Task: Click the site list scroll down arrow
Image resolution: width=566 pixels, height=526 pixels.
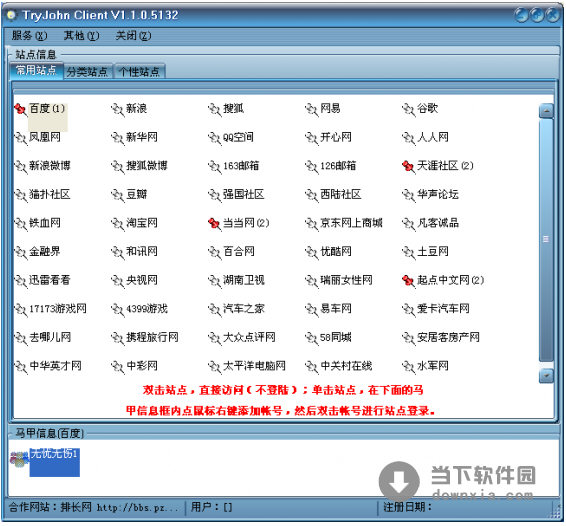Action: (x=546, y=376)
